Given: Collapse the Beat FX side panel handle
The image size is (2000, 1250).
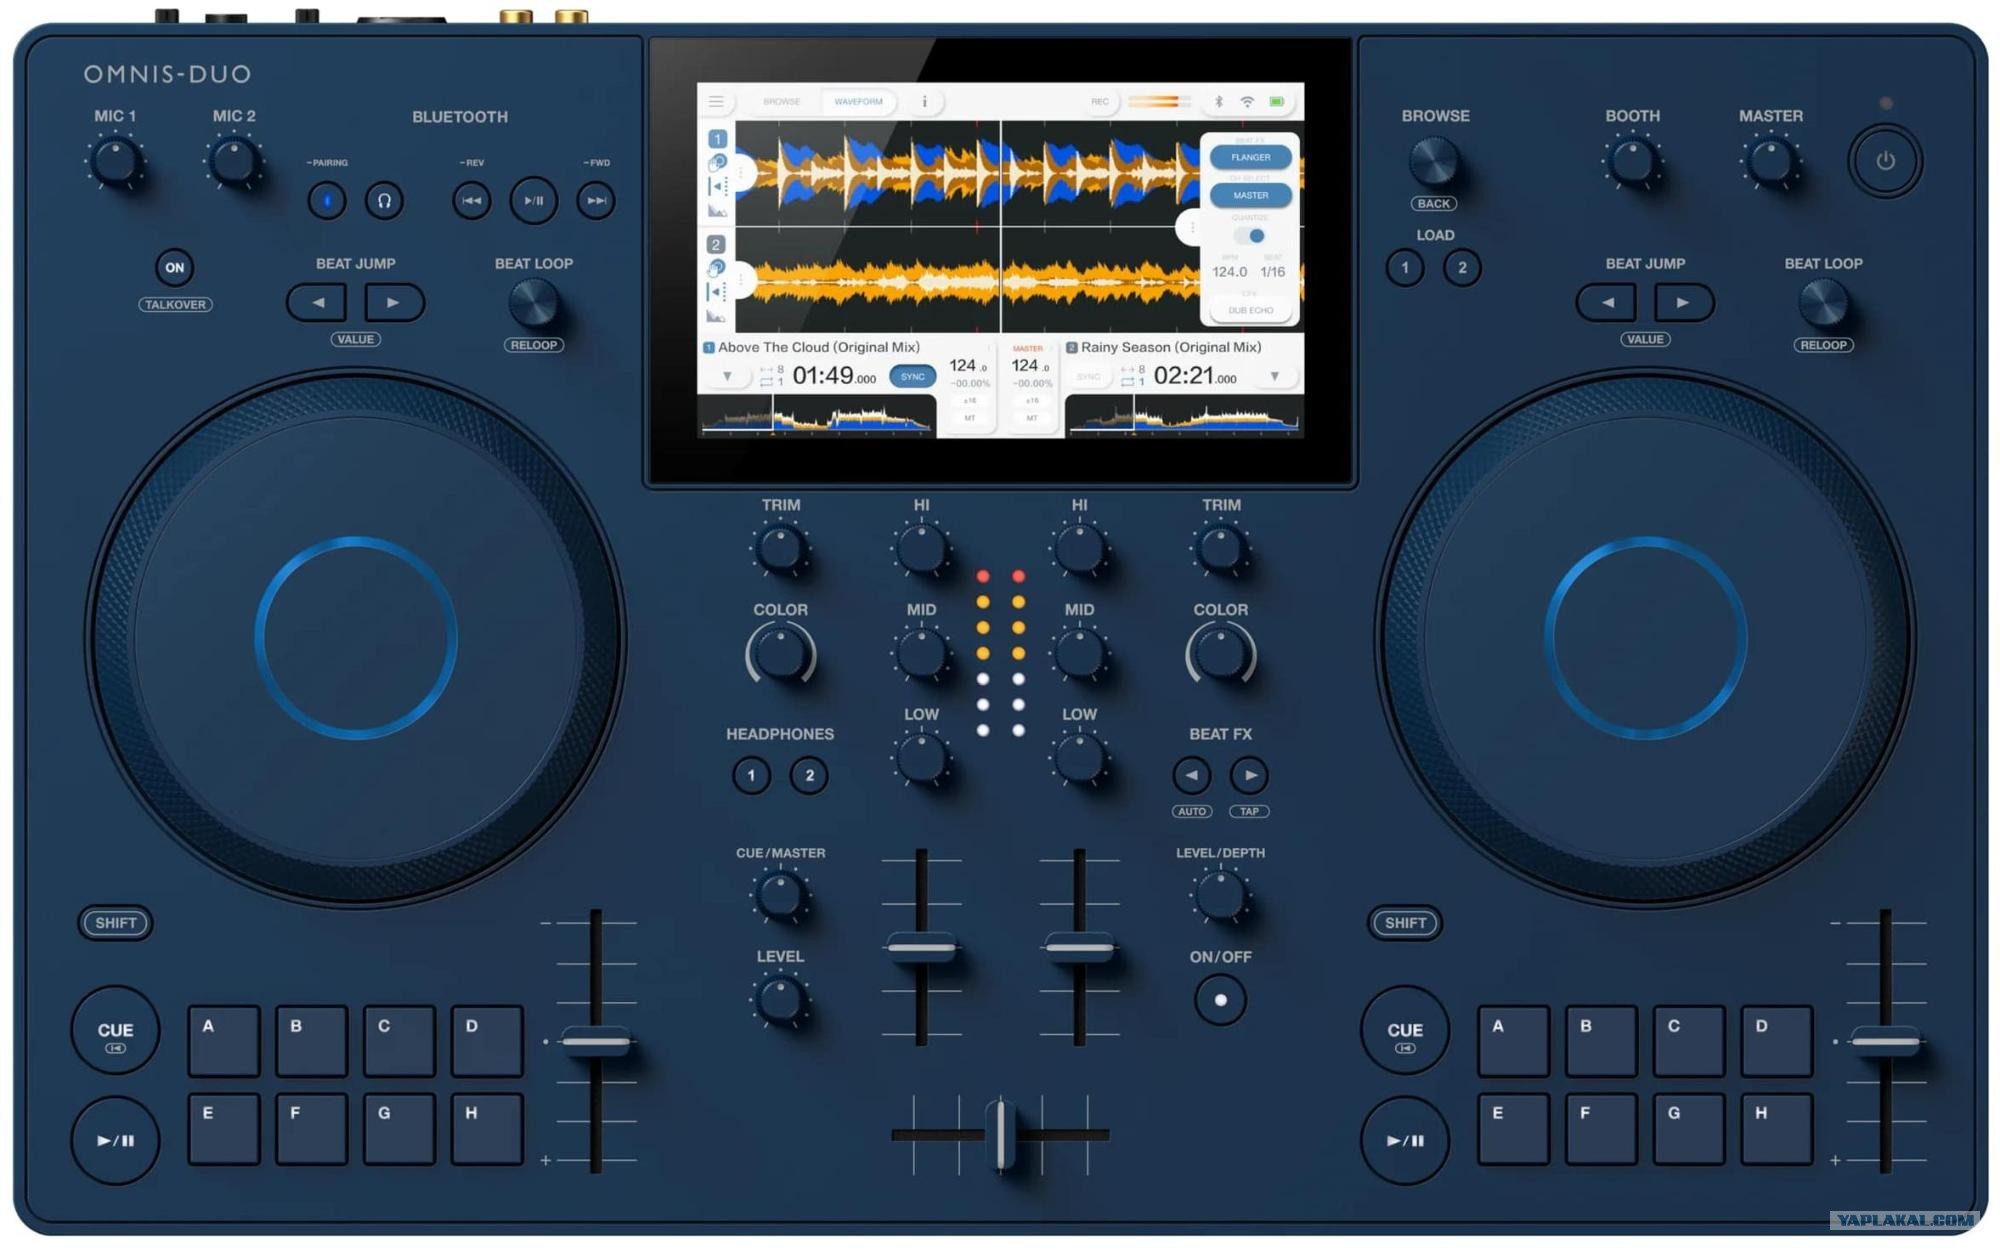Looking at the screenshot, I should (1190, 228).
